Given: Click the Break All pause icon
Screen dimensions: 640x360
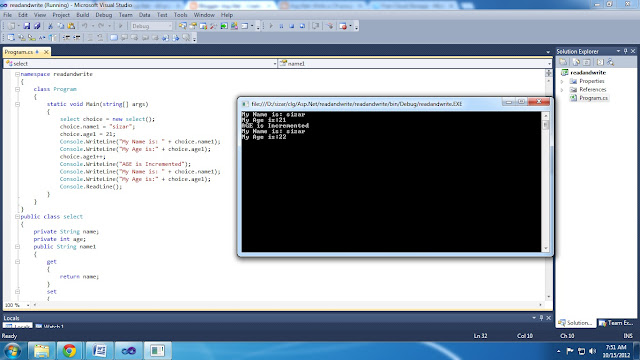Looking at the screenshot, I should click(281, 26).
